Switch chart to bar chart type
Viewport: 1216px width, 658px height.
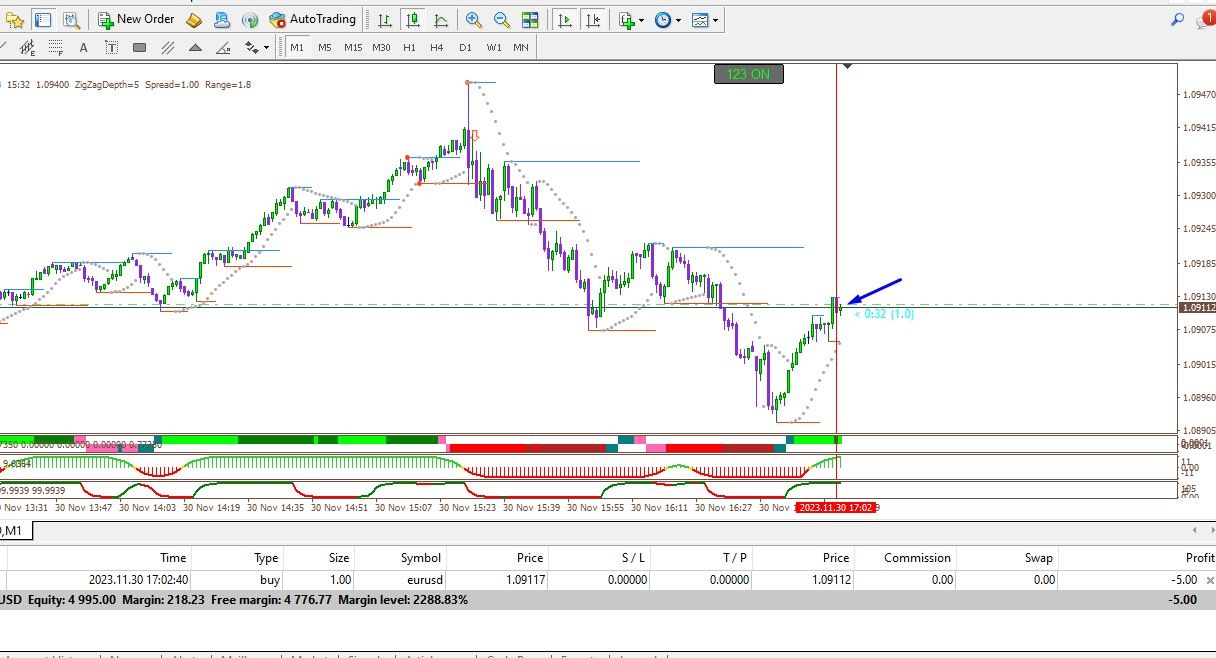click(385, 19)
